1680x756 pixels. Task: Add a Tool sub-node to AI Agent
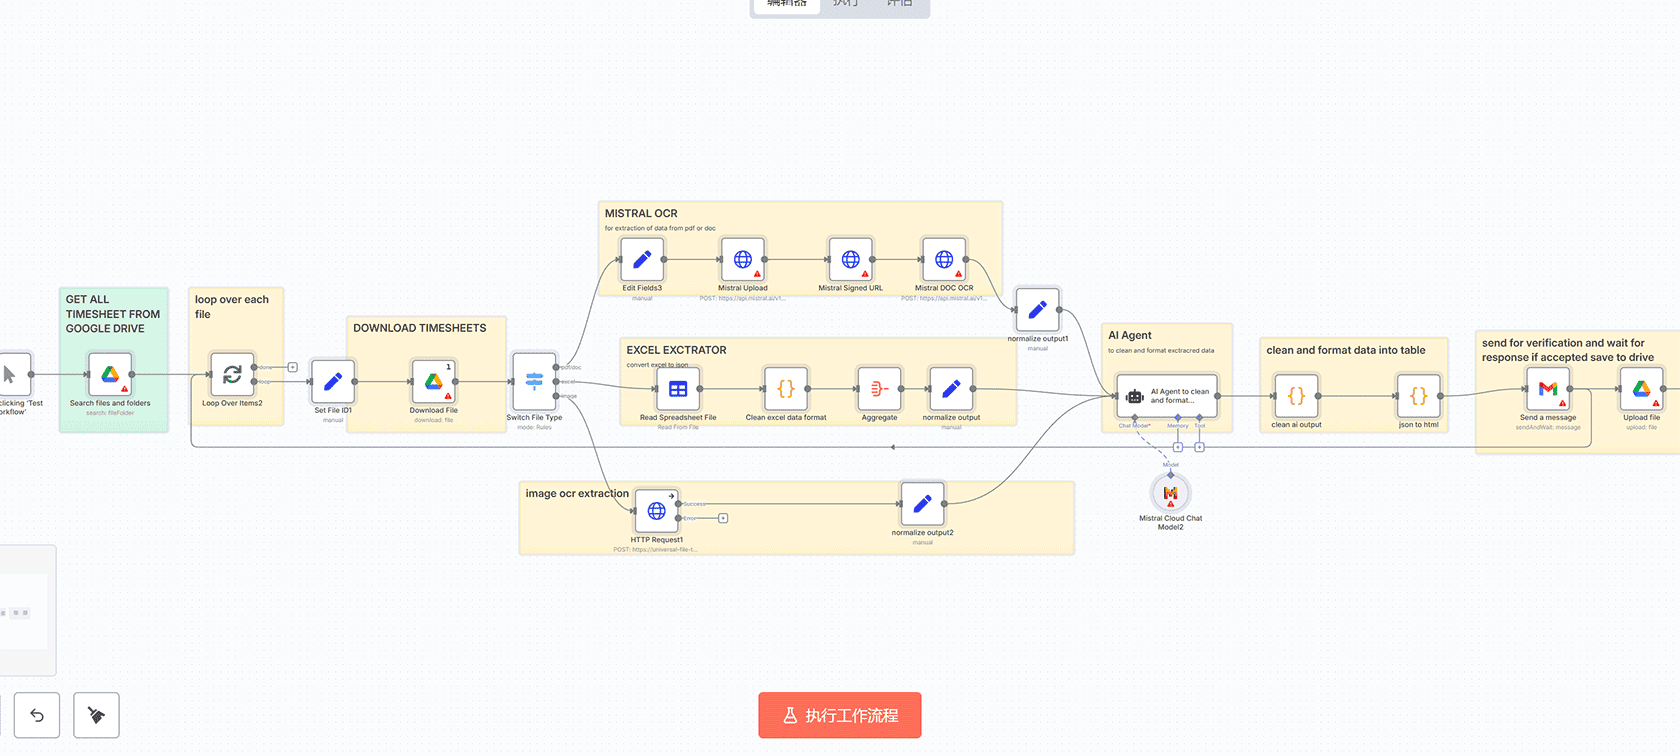[x=1199, y=447]
